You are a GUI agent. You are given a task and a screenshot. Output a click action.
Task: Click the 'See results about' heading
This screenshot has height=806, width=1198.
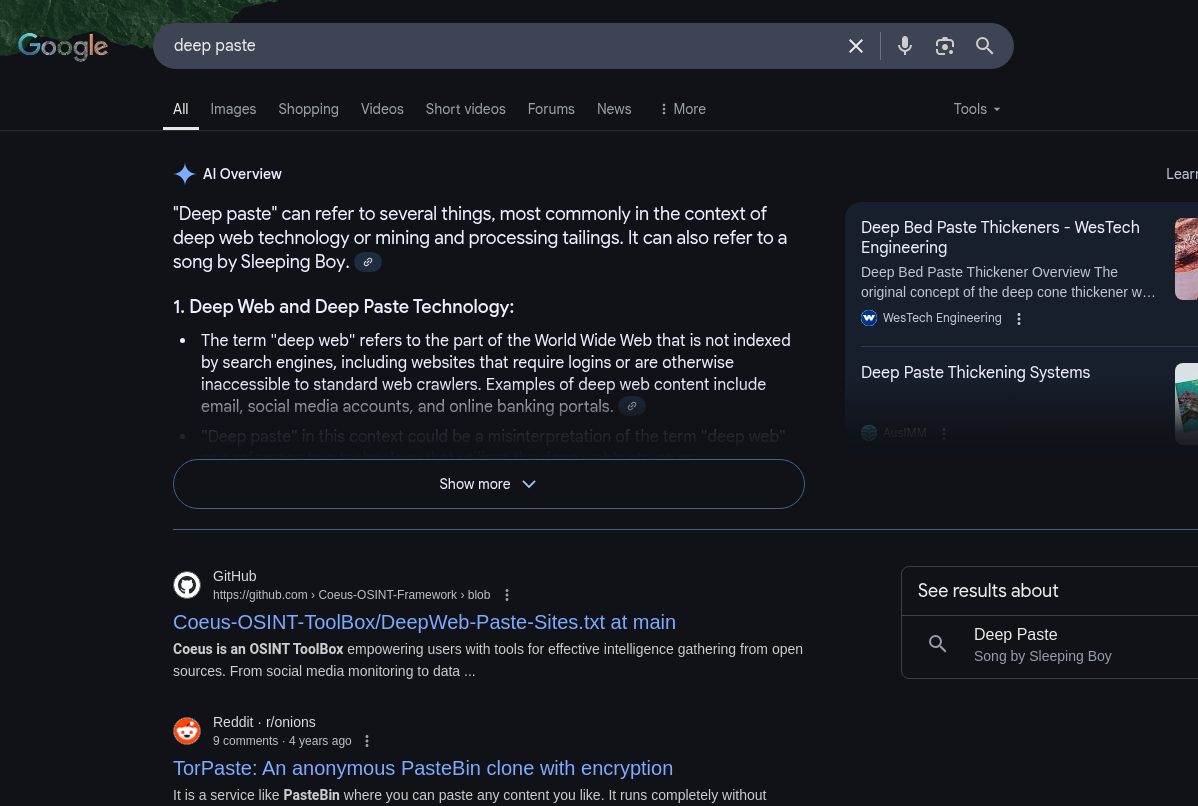point(988,591)
